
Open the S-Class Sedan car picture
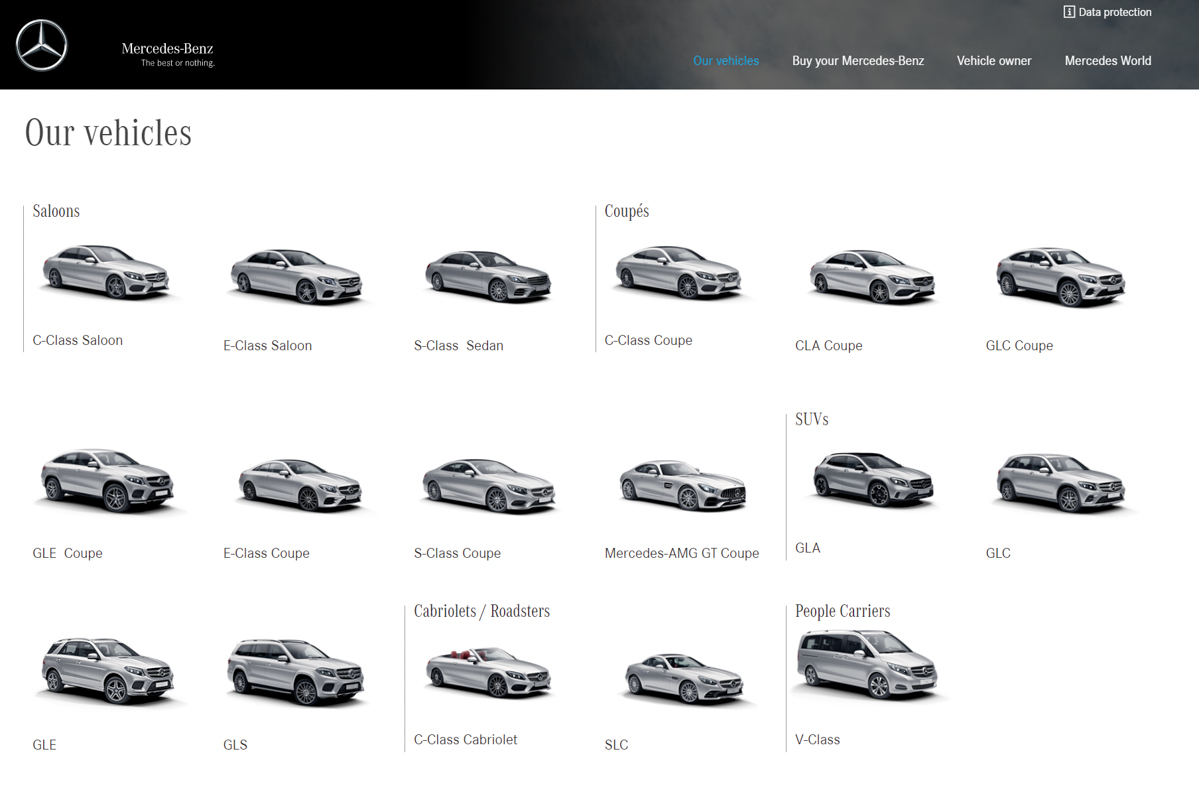click(x=487, y=277)
